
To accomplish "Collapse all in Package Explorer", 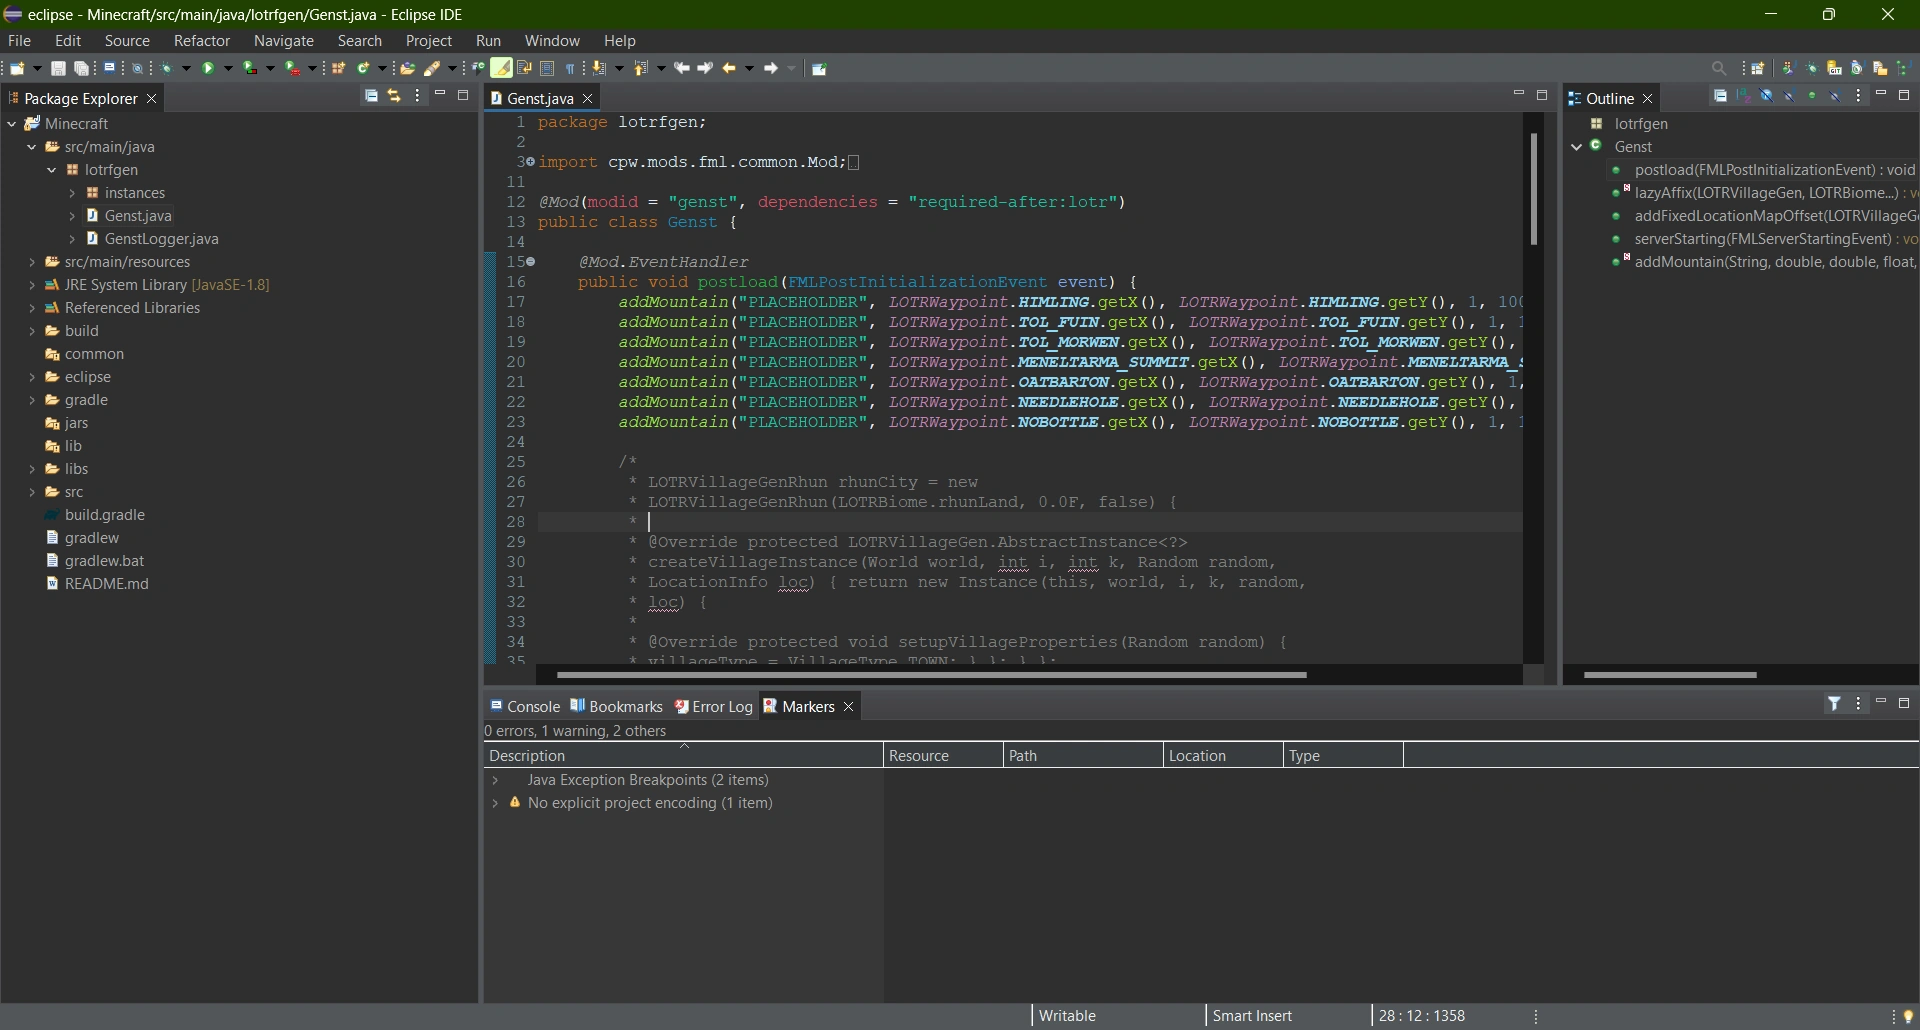I will [371, 96].
